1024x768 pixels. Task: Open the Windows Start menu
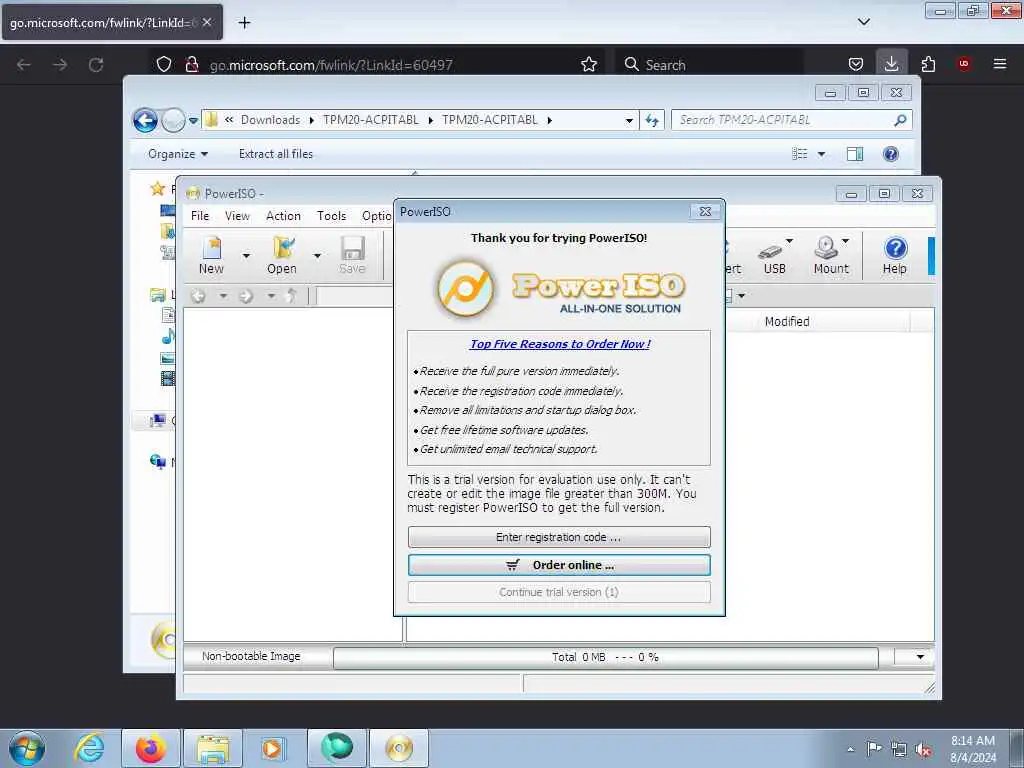[27, 748]
